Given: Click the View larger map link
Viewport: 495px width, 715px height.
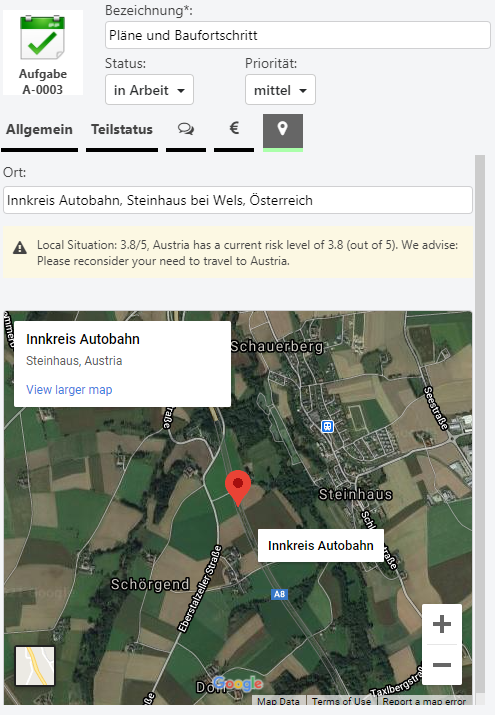Looking at the screenshot, I should [x=69, y=390].
